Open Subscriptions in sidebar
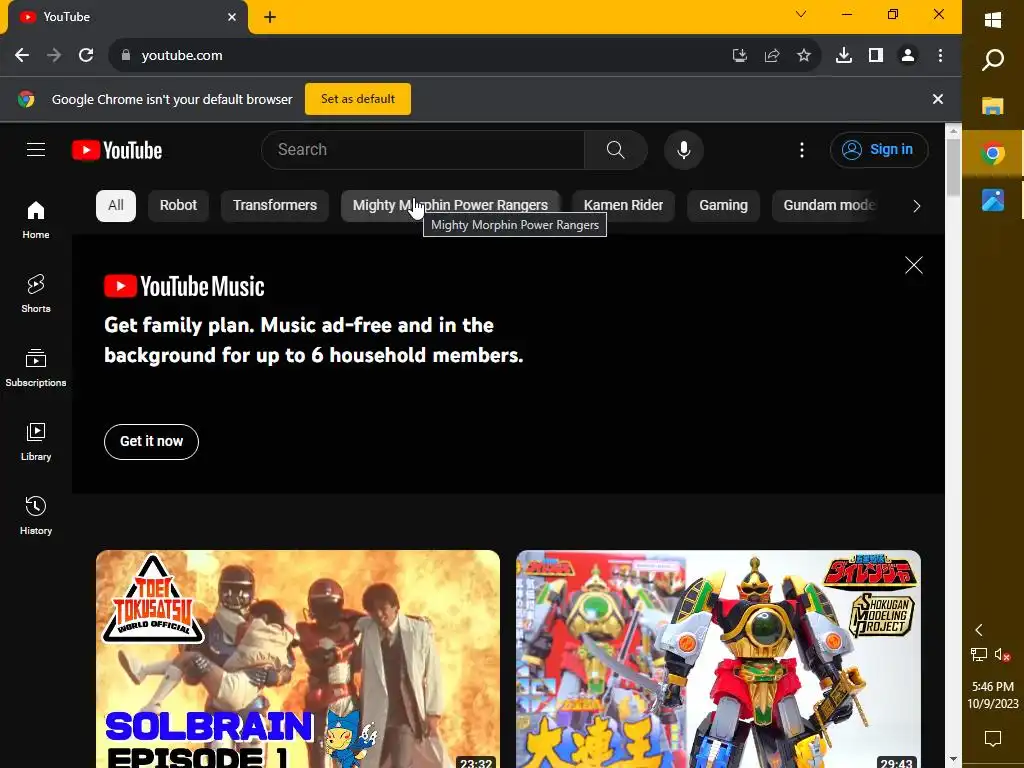This screenshot has height=768, width=1024. [x=36, y=368]
